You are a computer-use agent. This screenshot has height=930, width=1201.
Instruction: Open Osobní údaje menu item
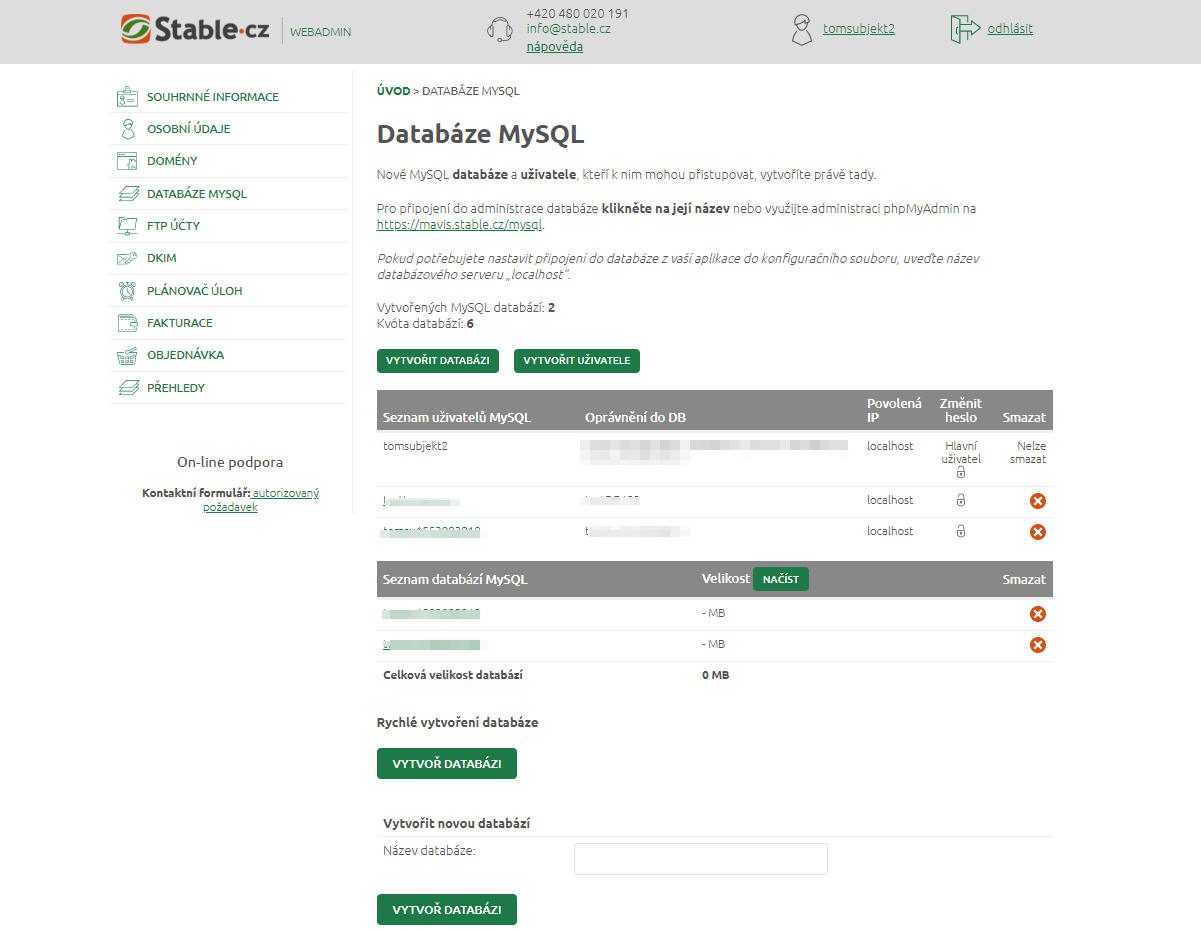(x=189, y=129)
